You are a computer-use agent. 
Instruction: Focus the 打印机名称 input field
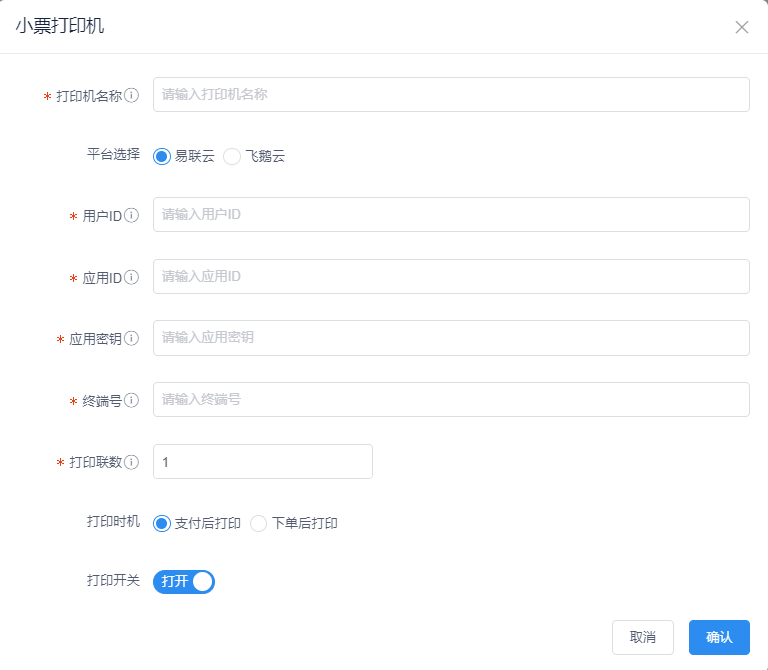click(x=451, y=95)
